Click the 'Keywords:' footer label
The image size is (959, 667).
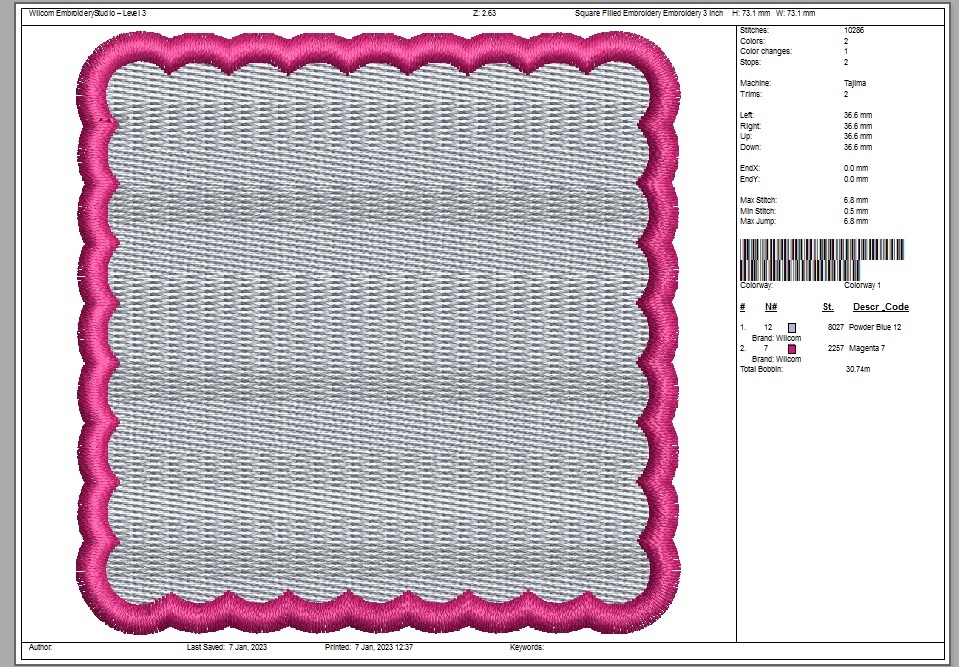coord(527,647)
